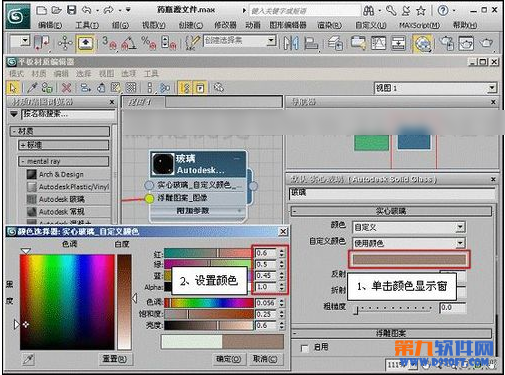Click 取消(C) in the color selector
The height and width of the screenshot is (375, 505).
coord(265,359)
